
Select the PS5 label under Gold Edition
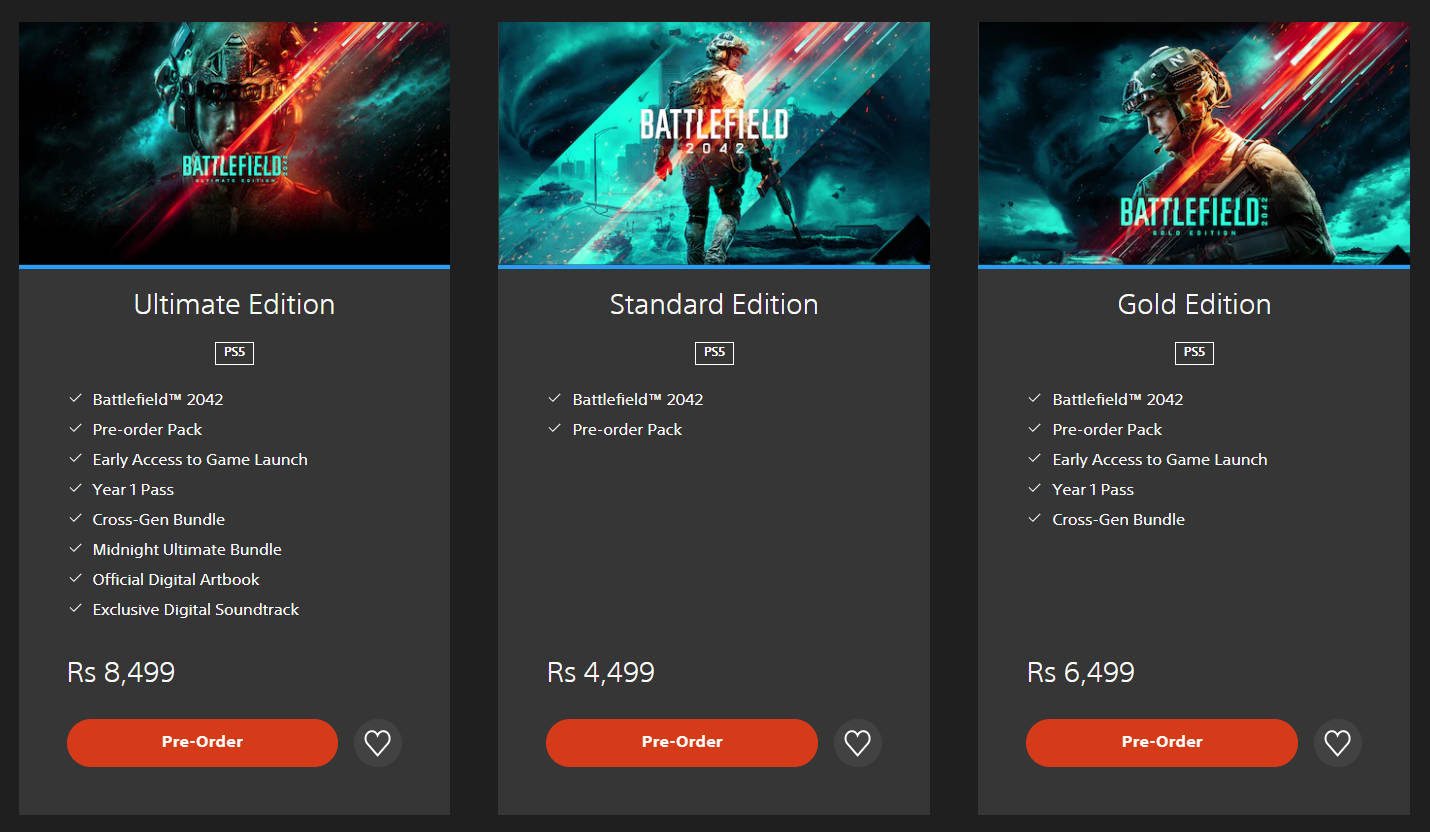[1194, 353]
